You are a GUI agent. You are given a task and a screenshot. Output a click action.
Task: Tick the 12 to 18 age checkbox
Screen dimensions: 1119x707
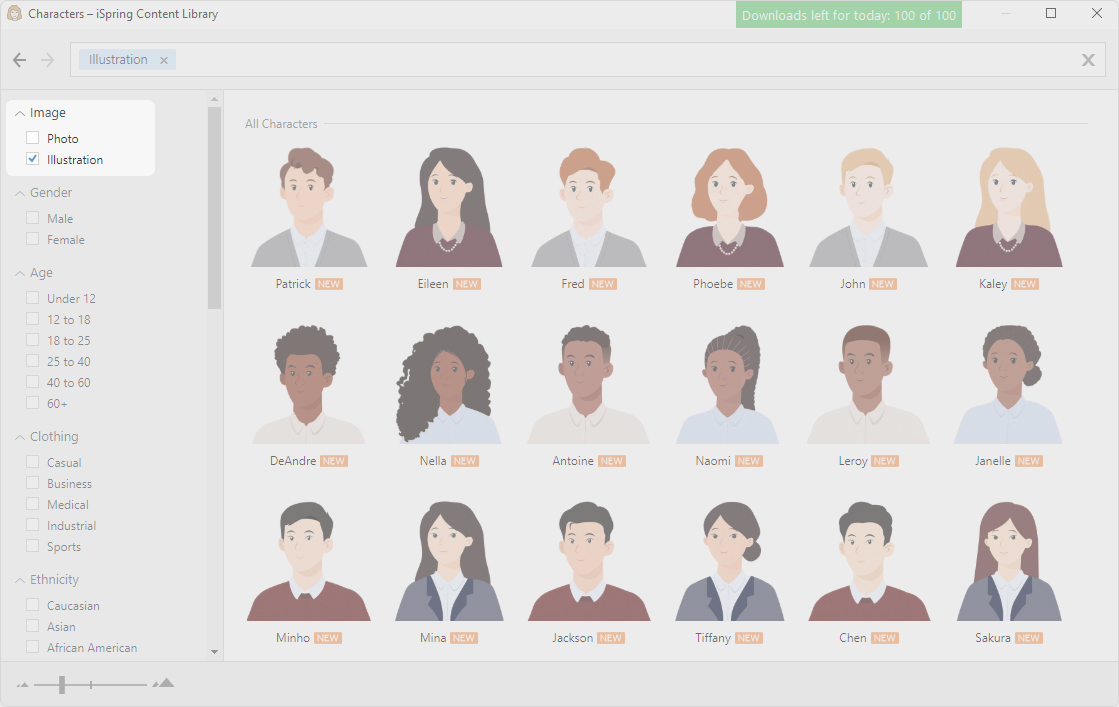coord(33,319)
